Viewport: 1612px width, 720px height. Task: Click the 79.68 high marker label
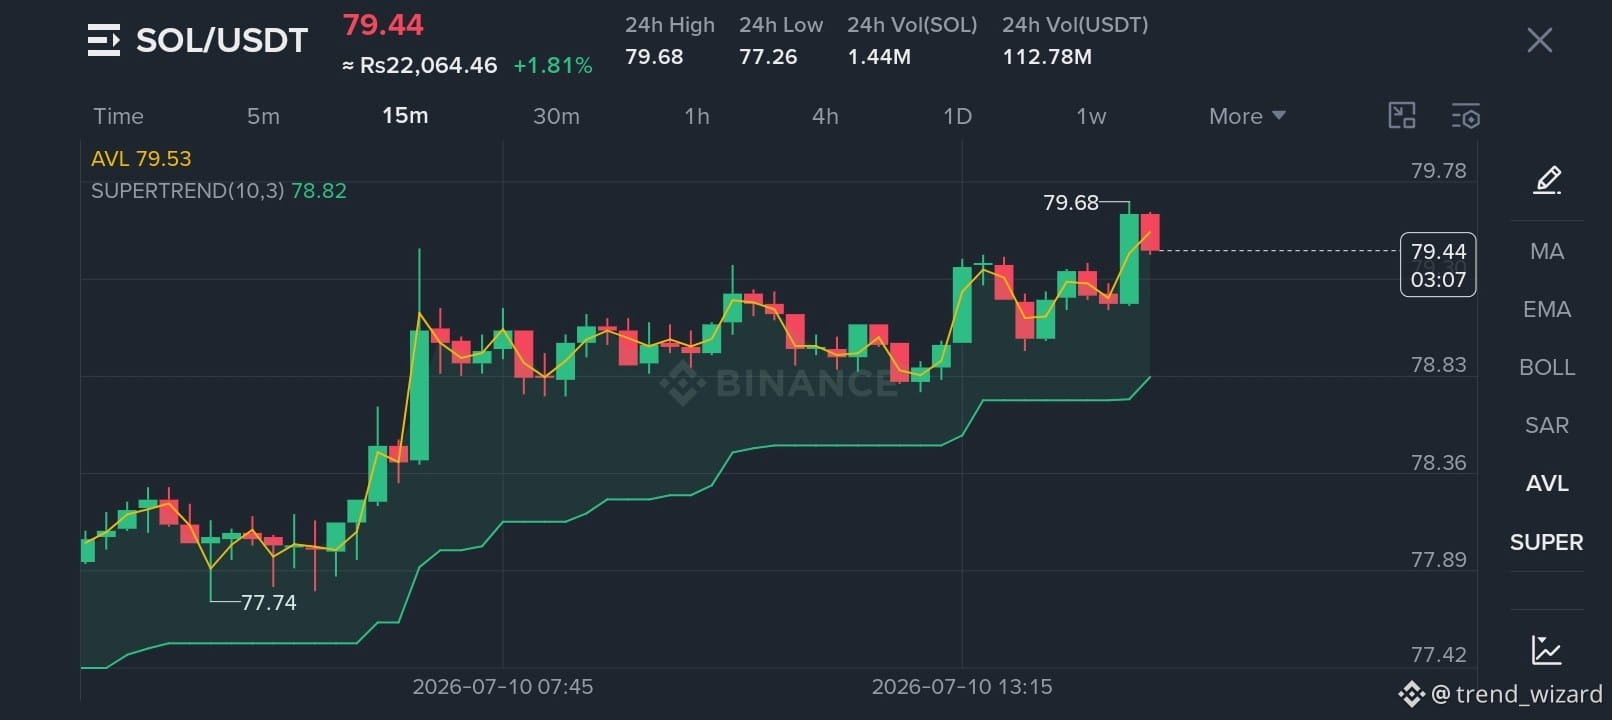1071,203
